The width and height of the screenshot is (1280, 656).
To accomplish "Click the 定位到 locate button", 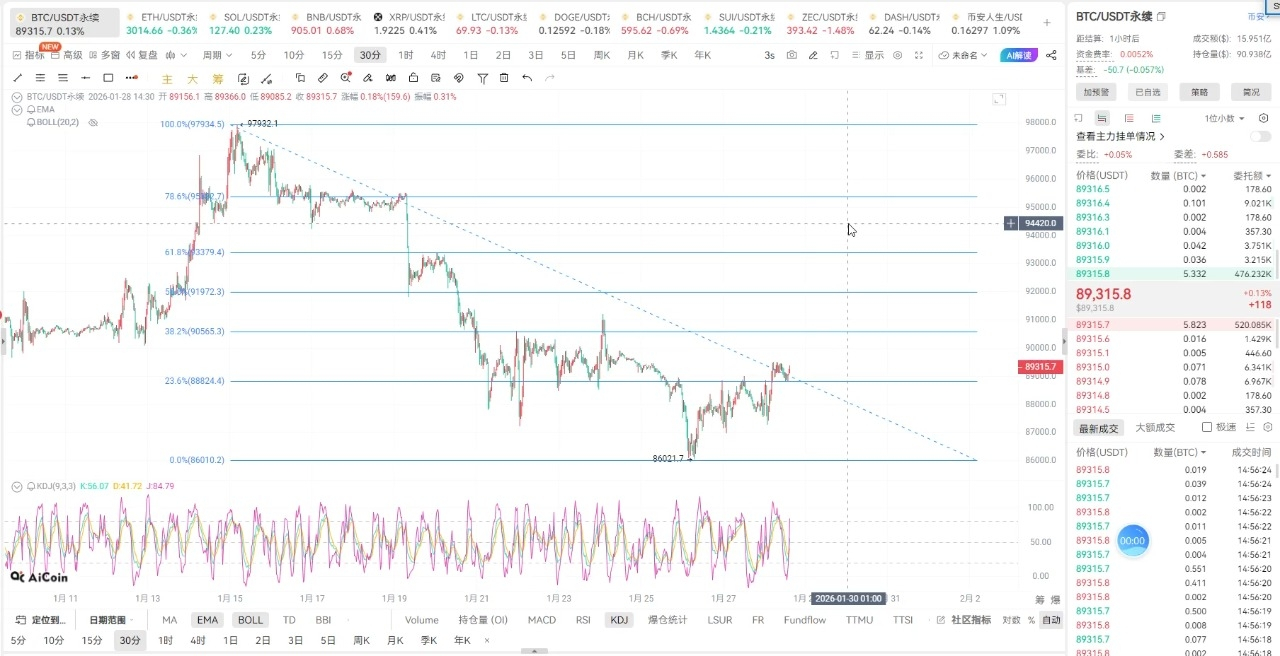I will (x=41, y=620).
